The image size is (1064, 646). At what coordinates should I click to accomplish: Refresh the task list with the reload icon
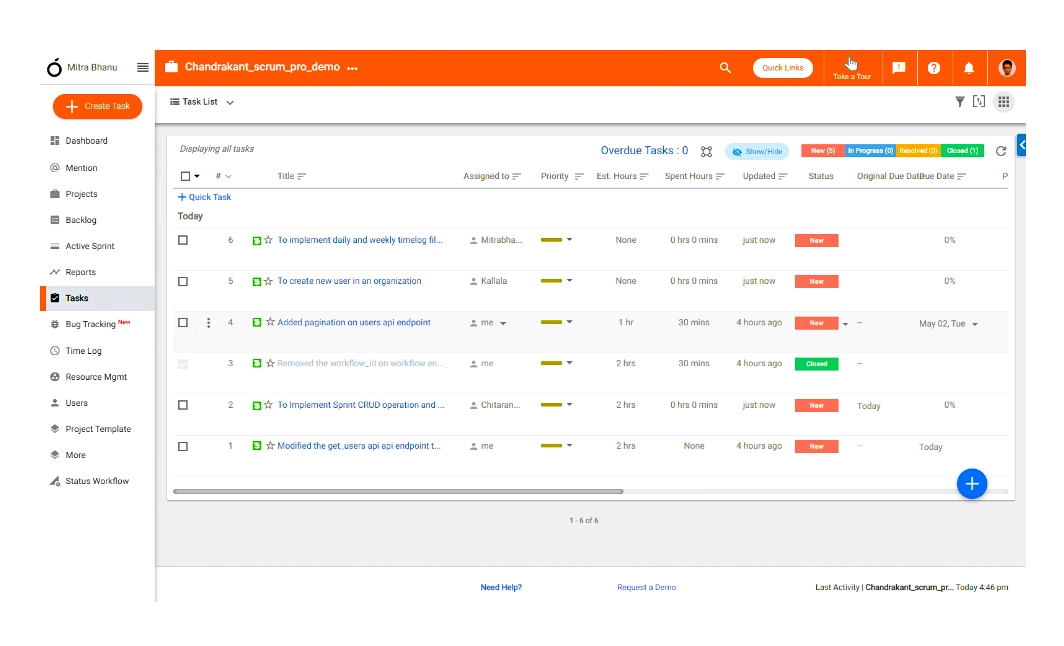1001,149
